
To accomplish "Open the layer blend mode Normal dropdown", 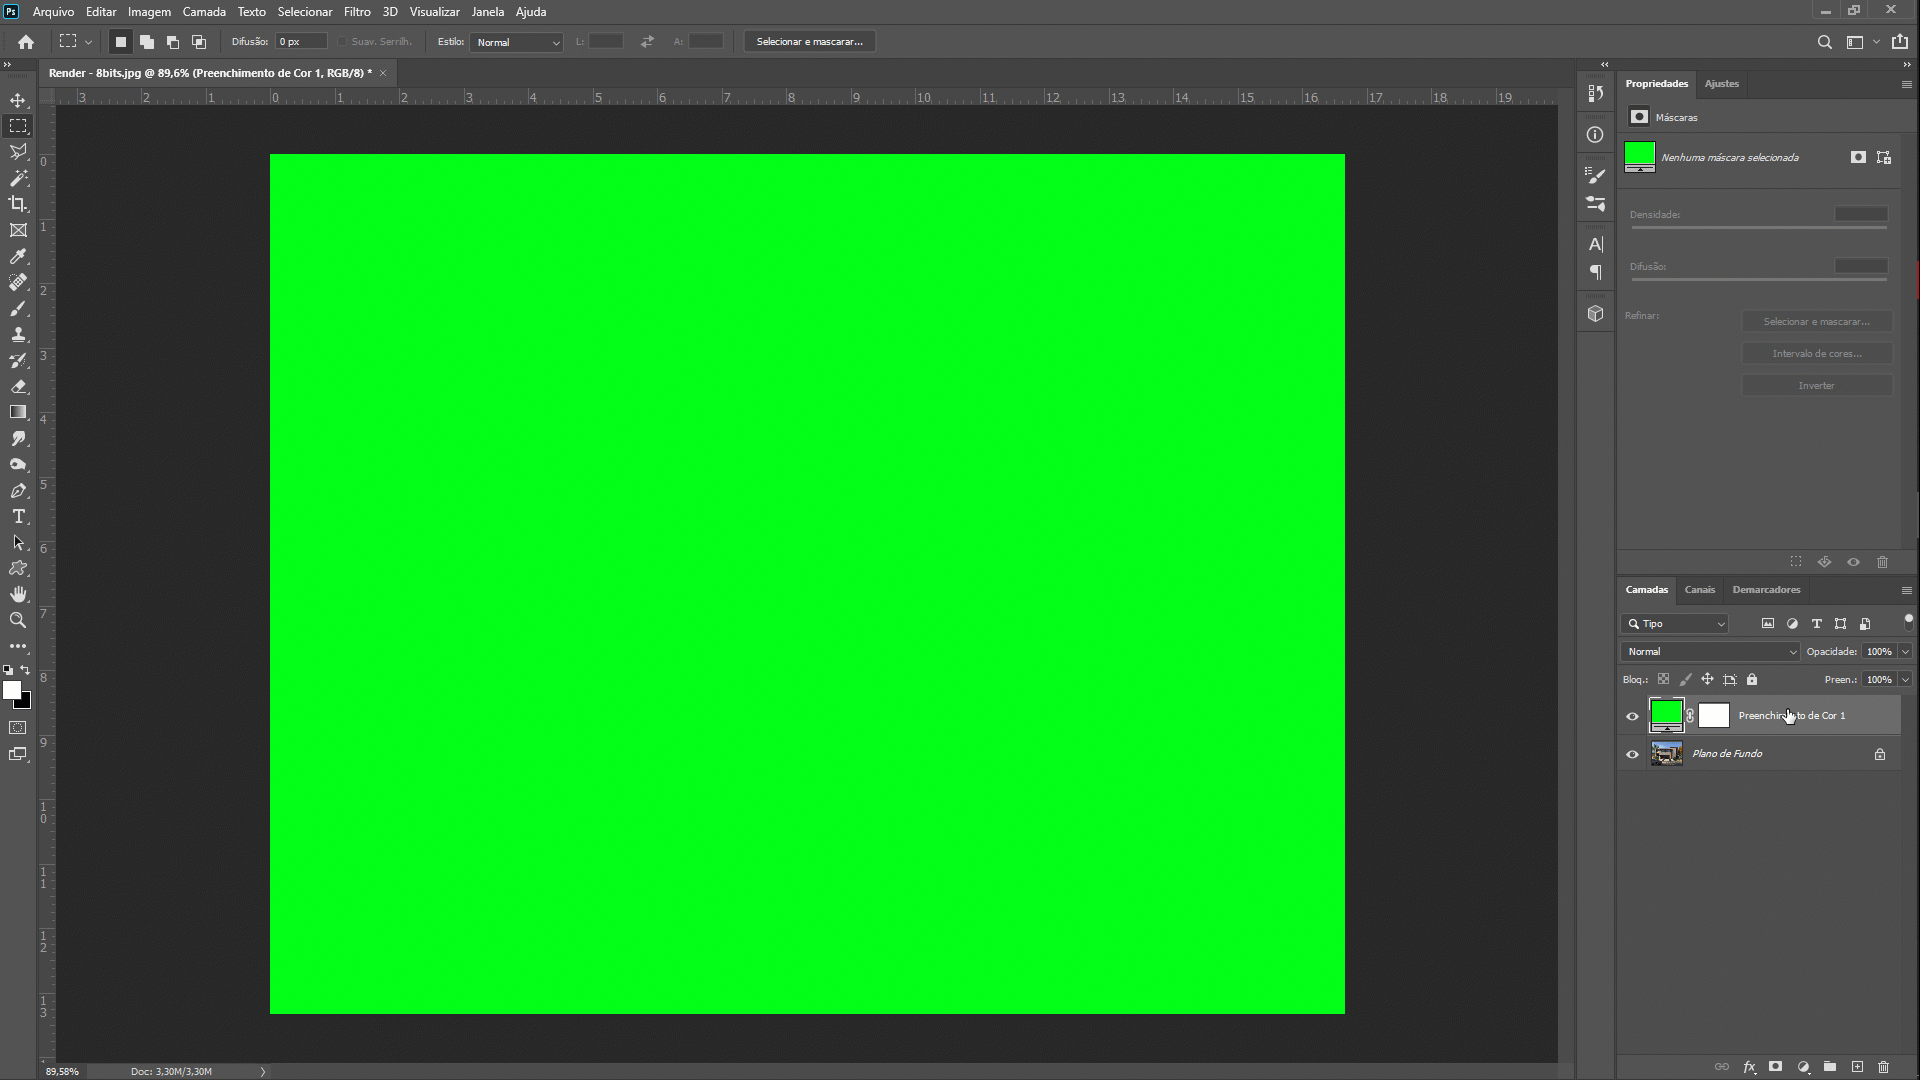I will click(x=1710, y=651).
